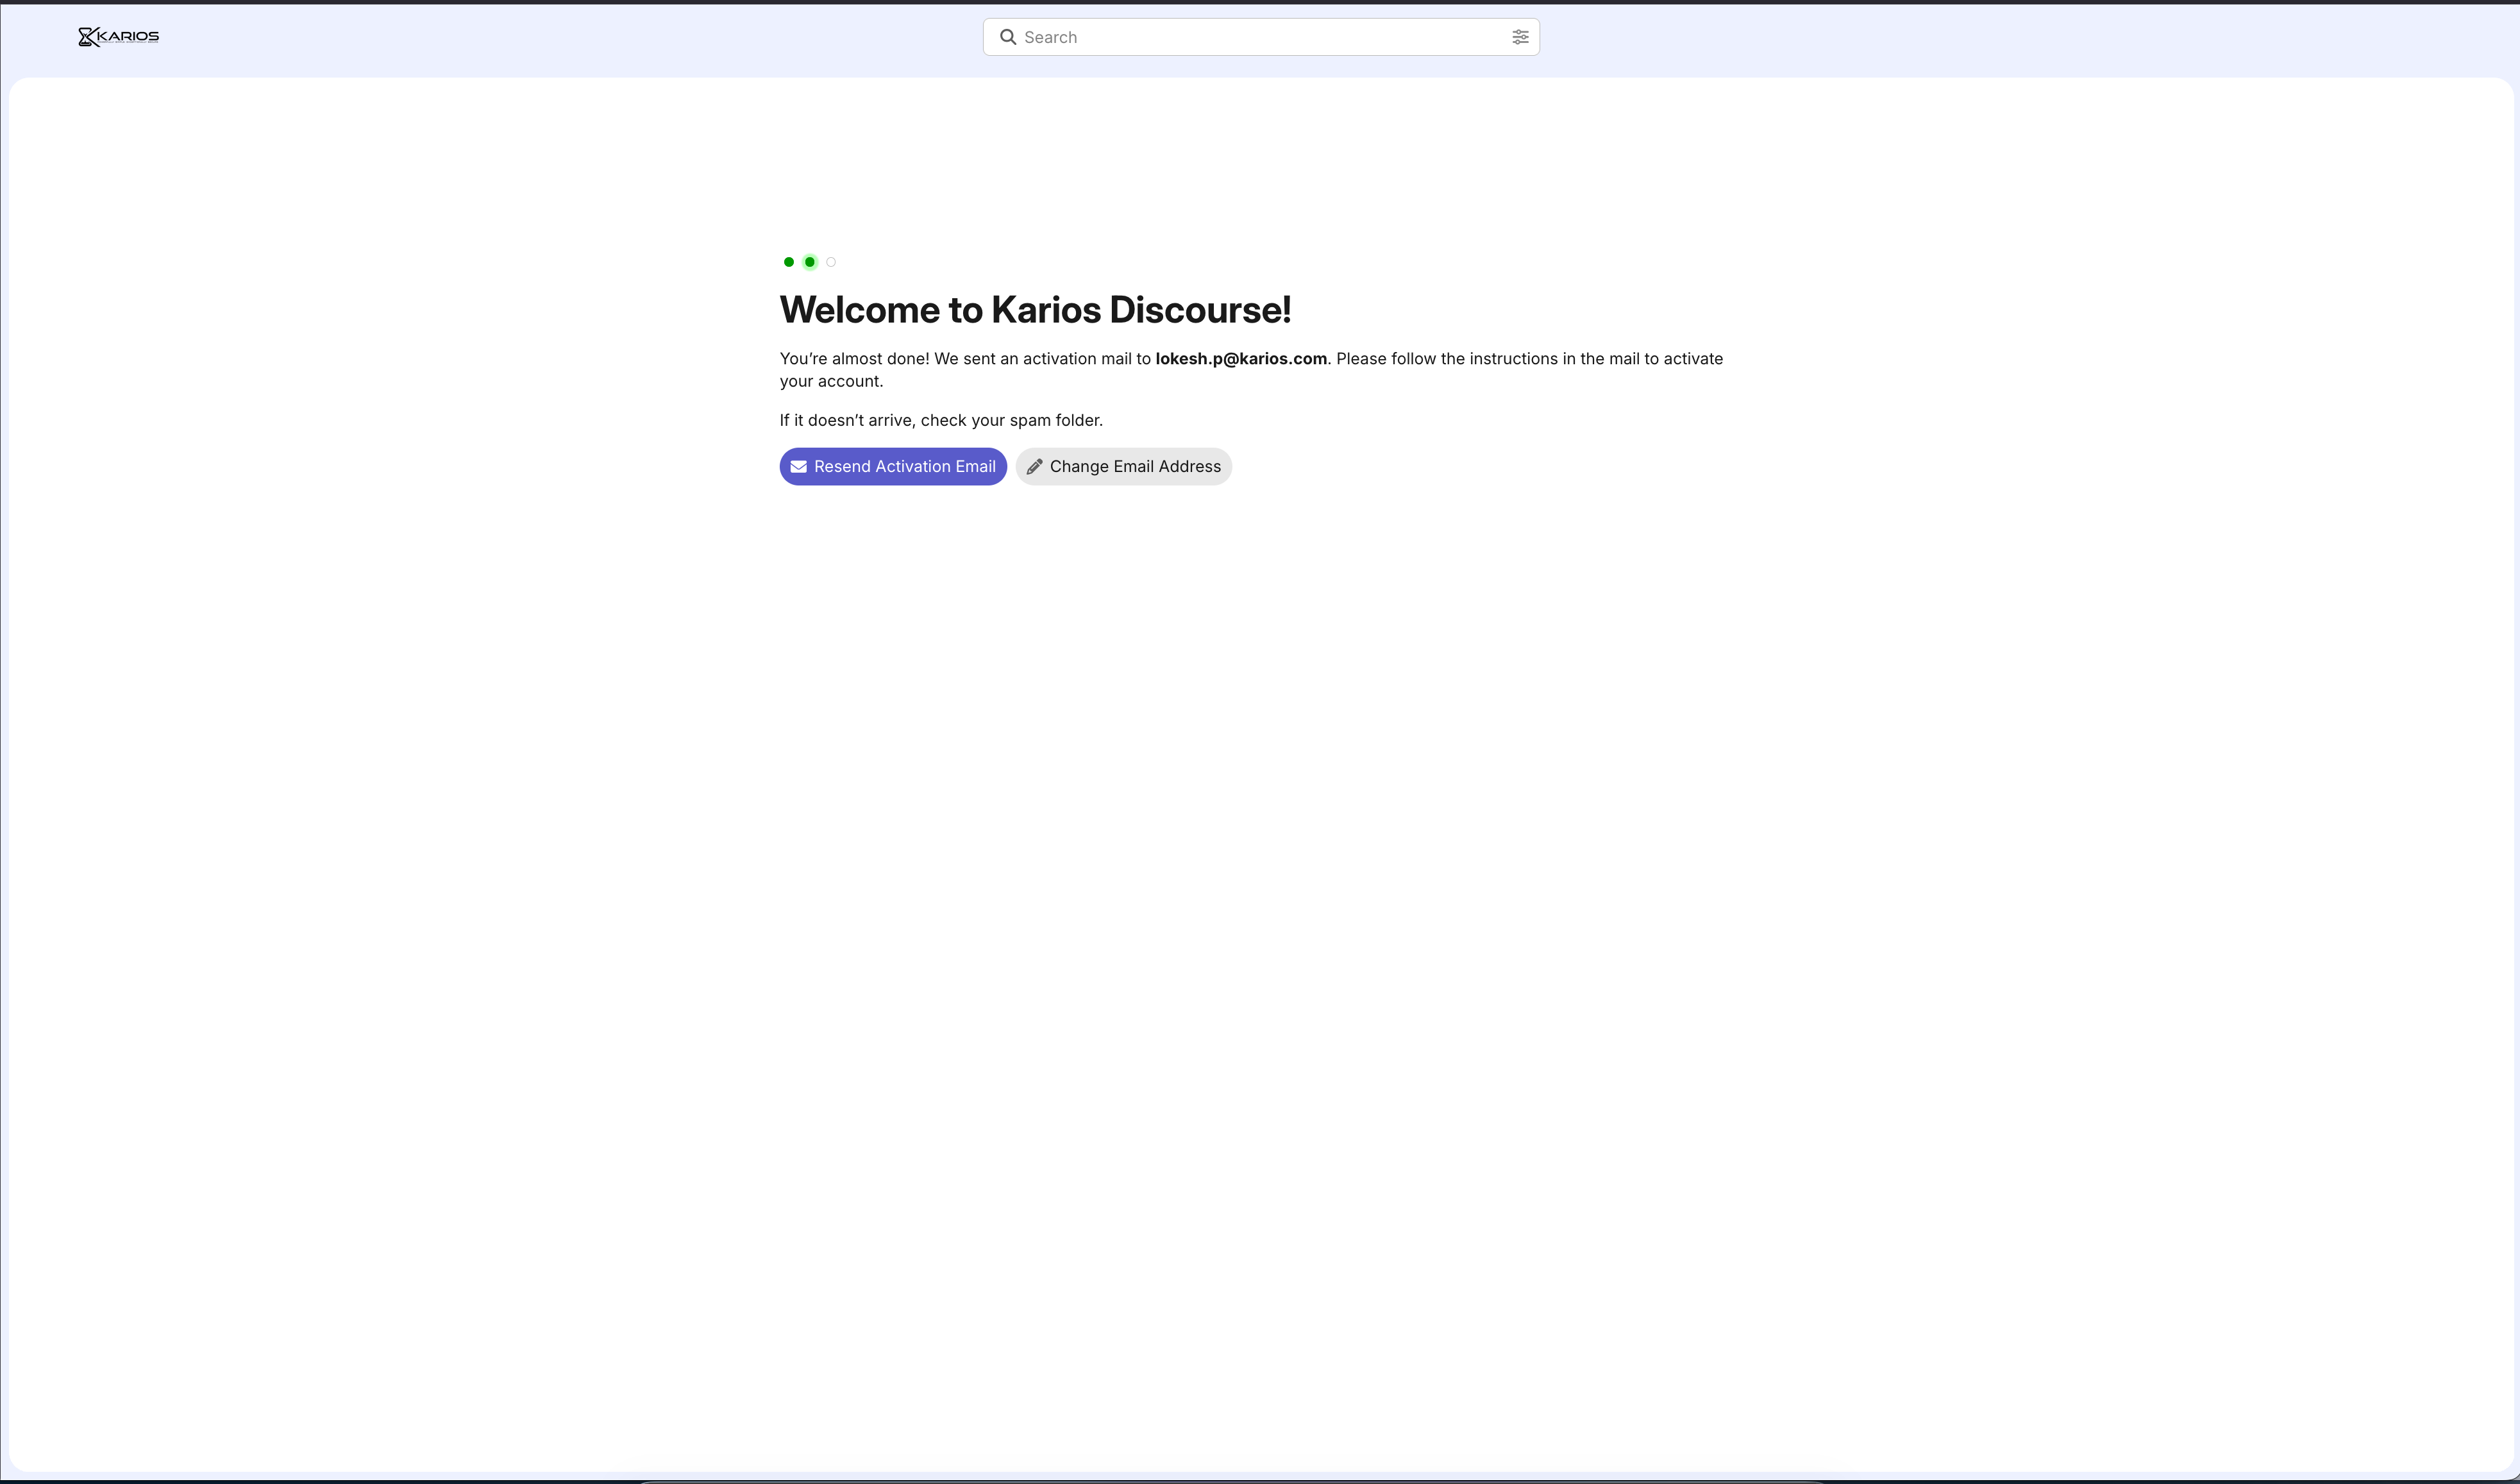Focus the Search input field

coord(1261,37)
